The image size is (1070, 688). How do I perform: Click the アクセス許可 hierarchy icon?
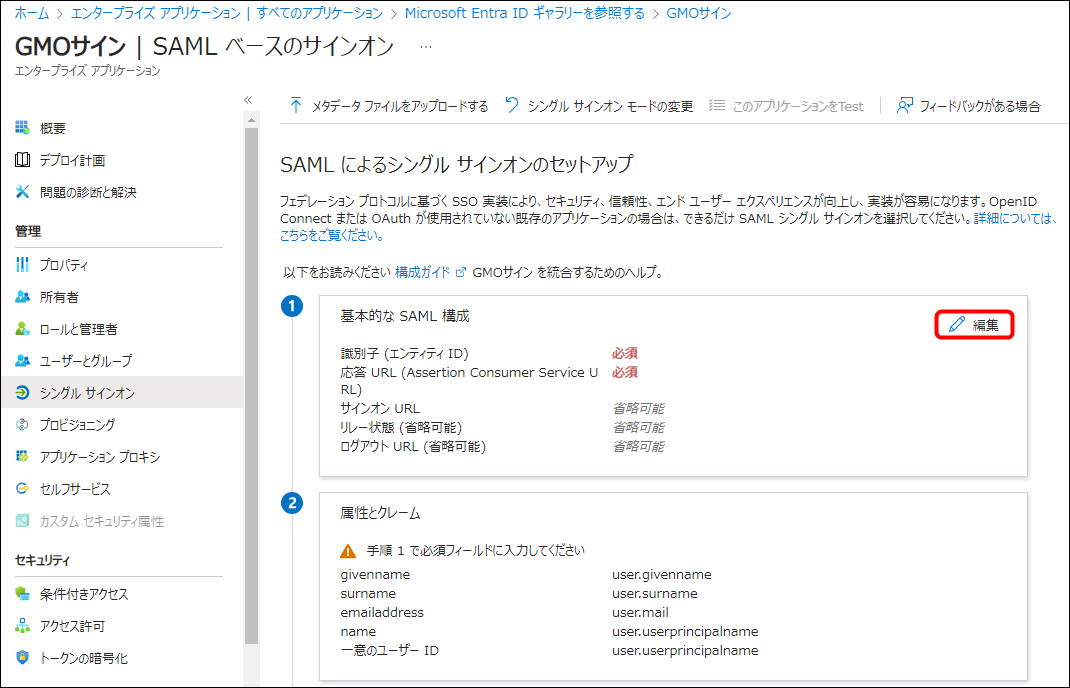tap(23, 626)
